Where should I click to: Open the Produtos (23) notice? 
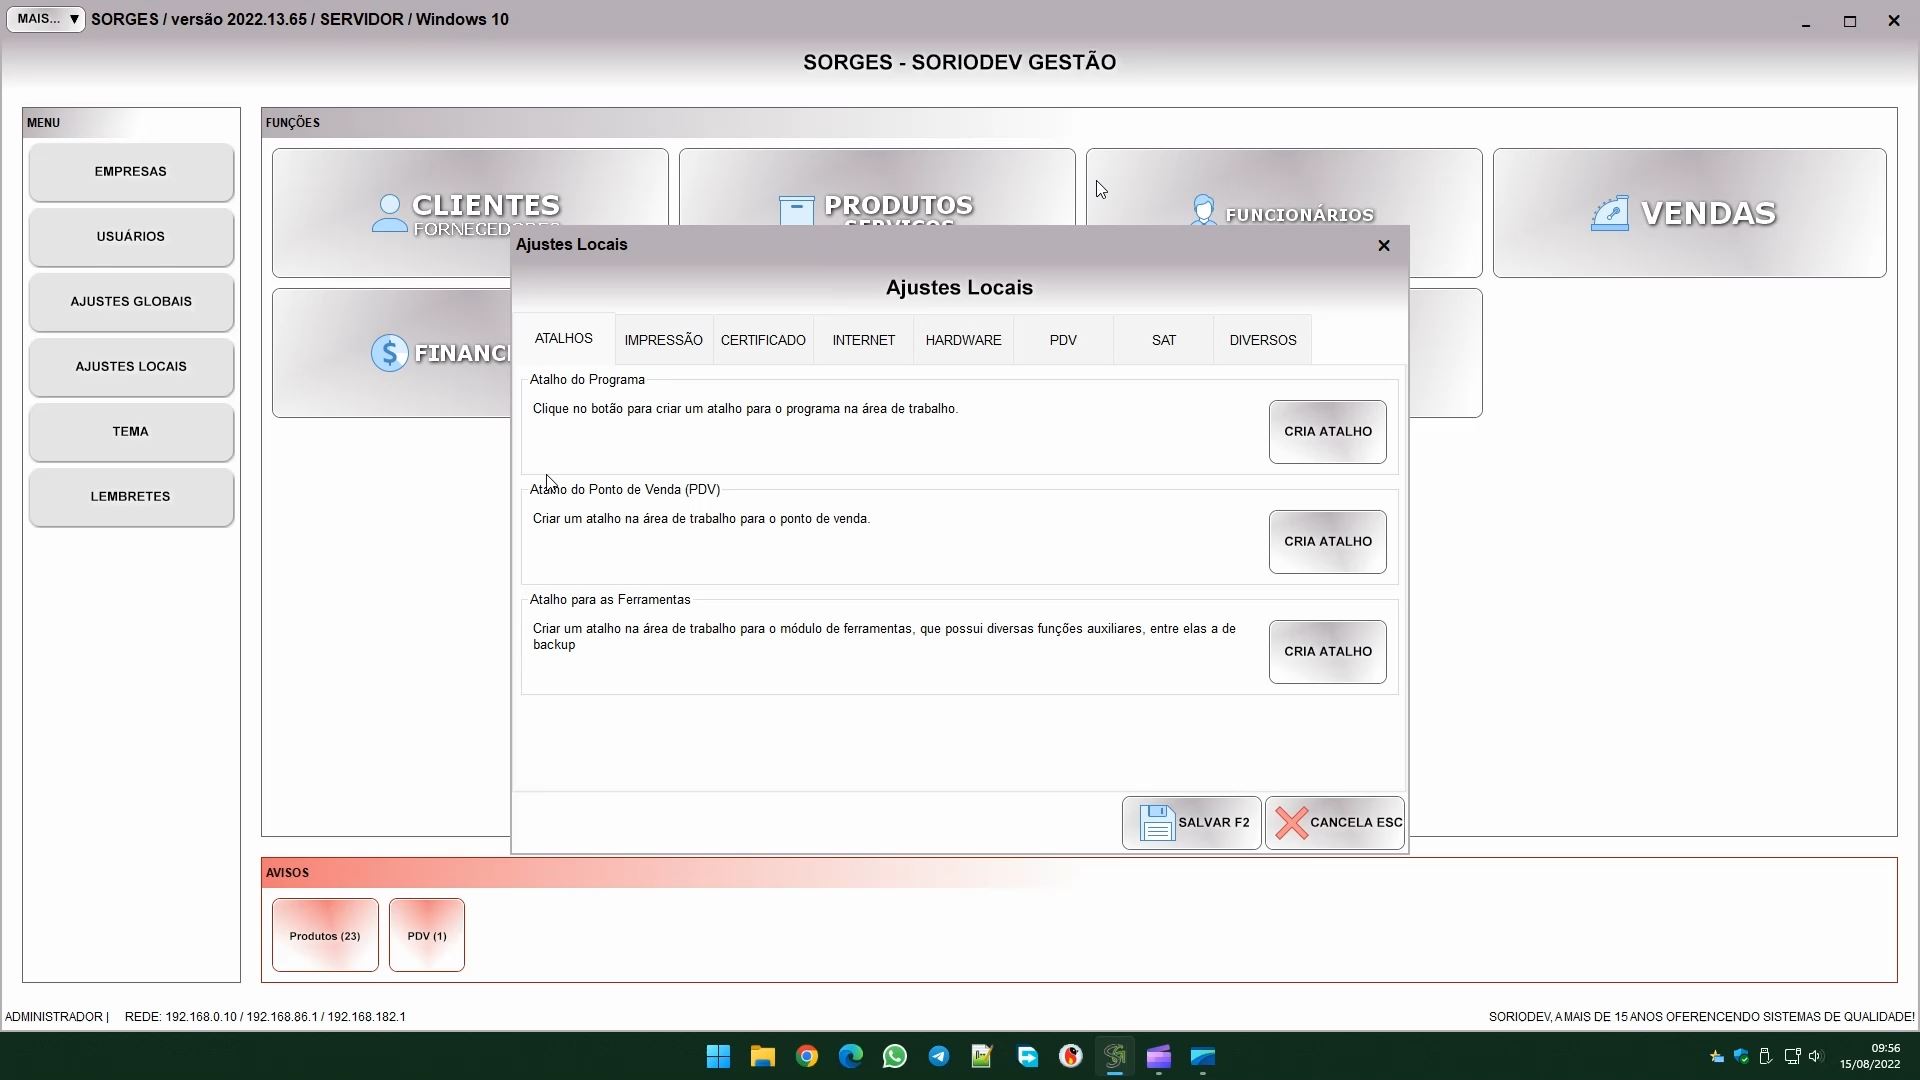click(325, 935)
